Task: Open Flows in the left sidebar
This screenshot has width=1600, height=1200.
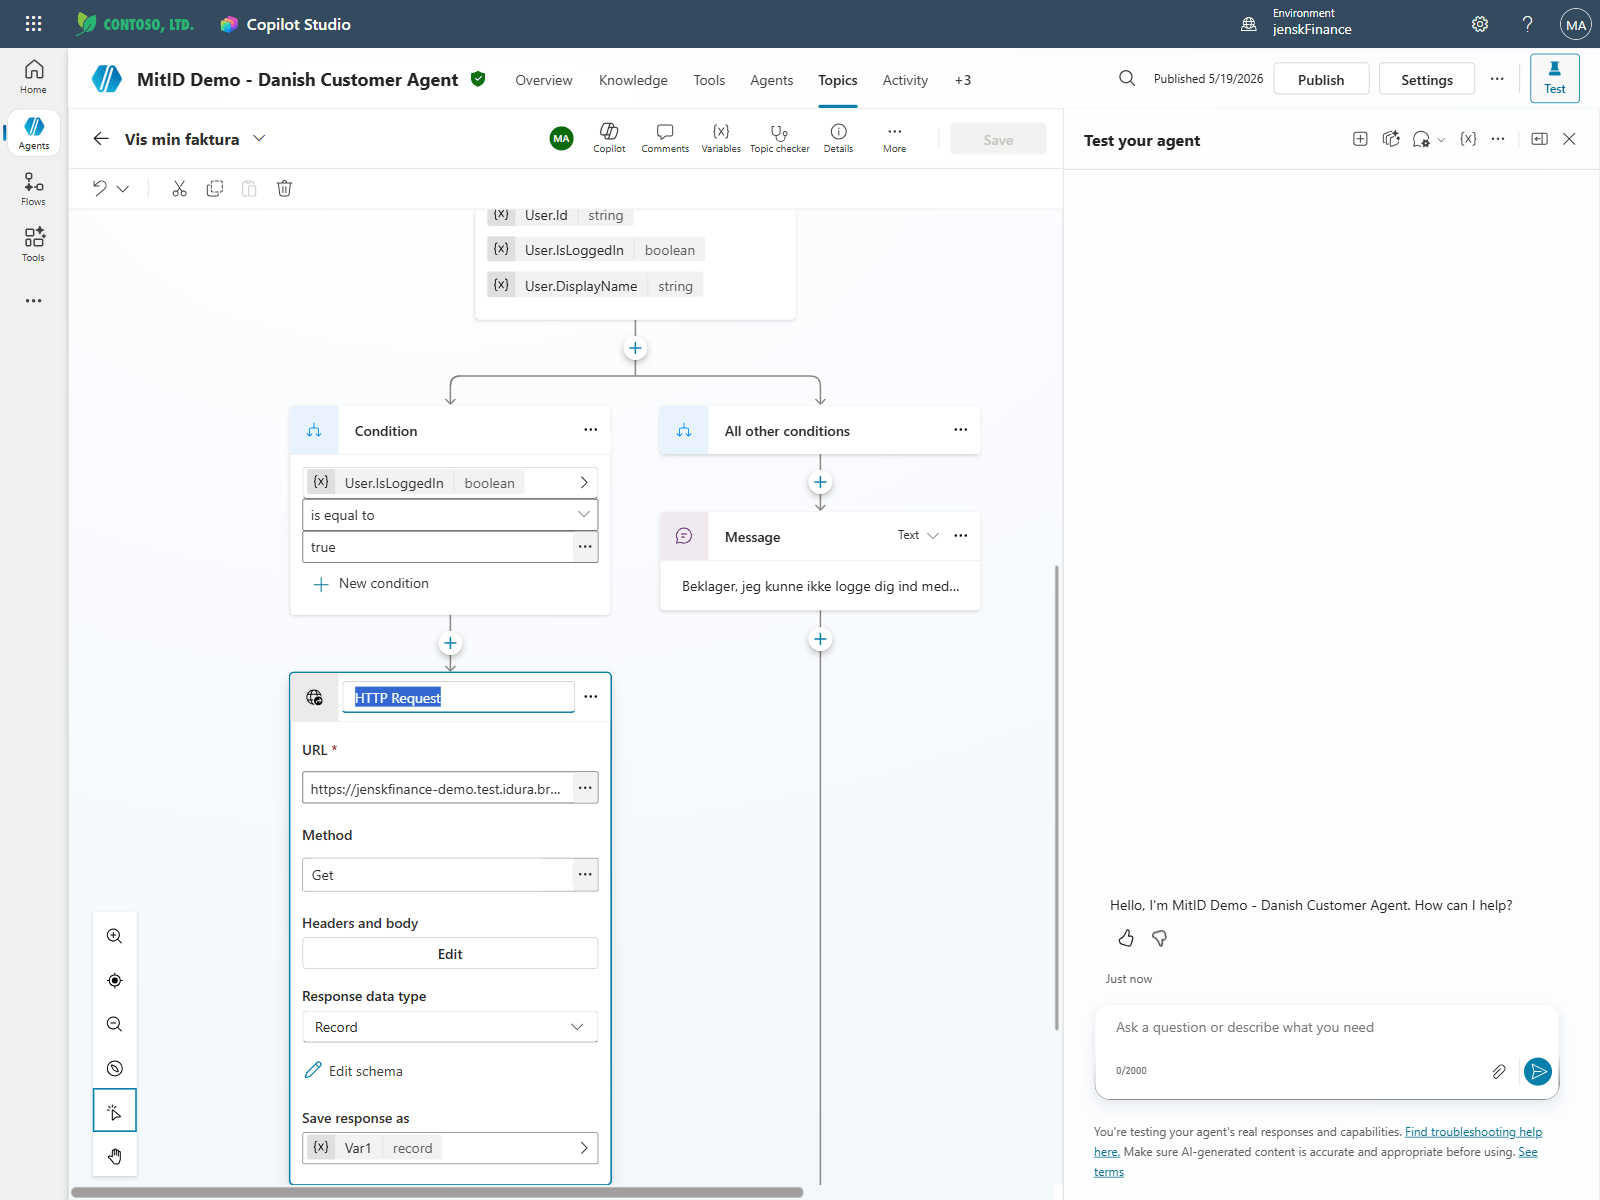Action: pyautogui.click(x=33, y=189)
